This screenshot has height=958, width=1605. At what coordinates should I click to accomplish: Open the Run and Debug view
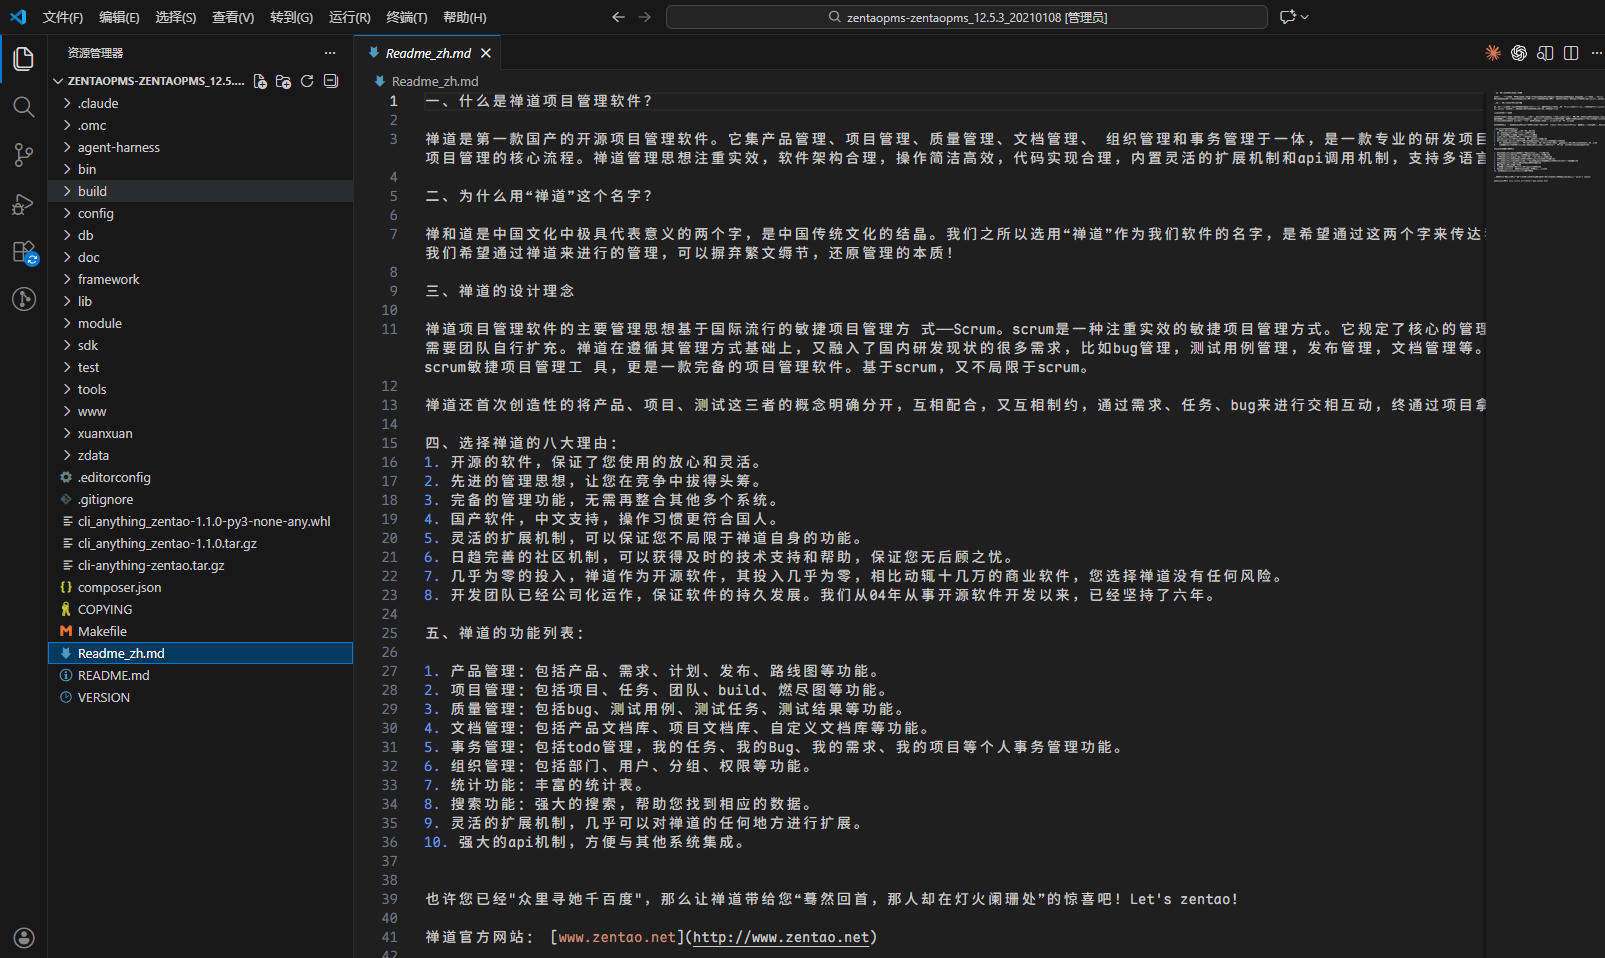[24, 203]
